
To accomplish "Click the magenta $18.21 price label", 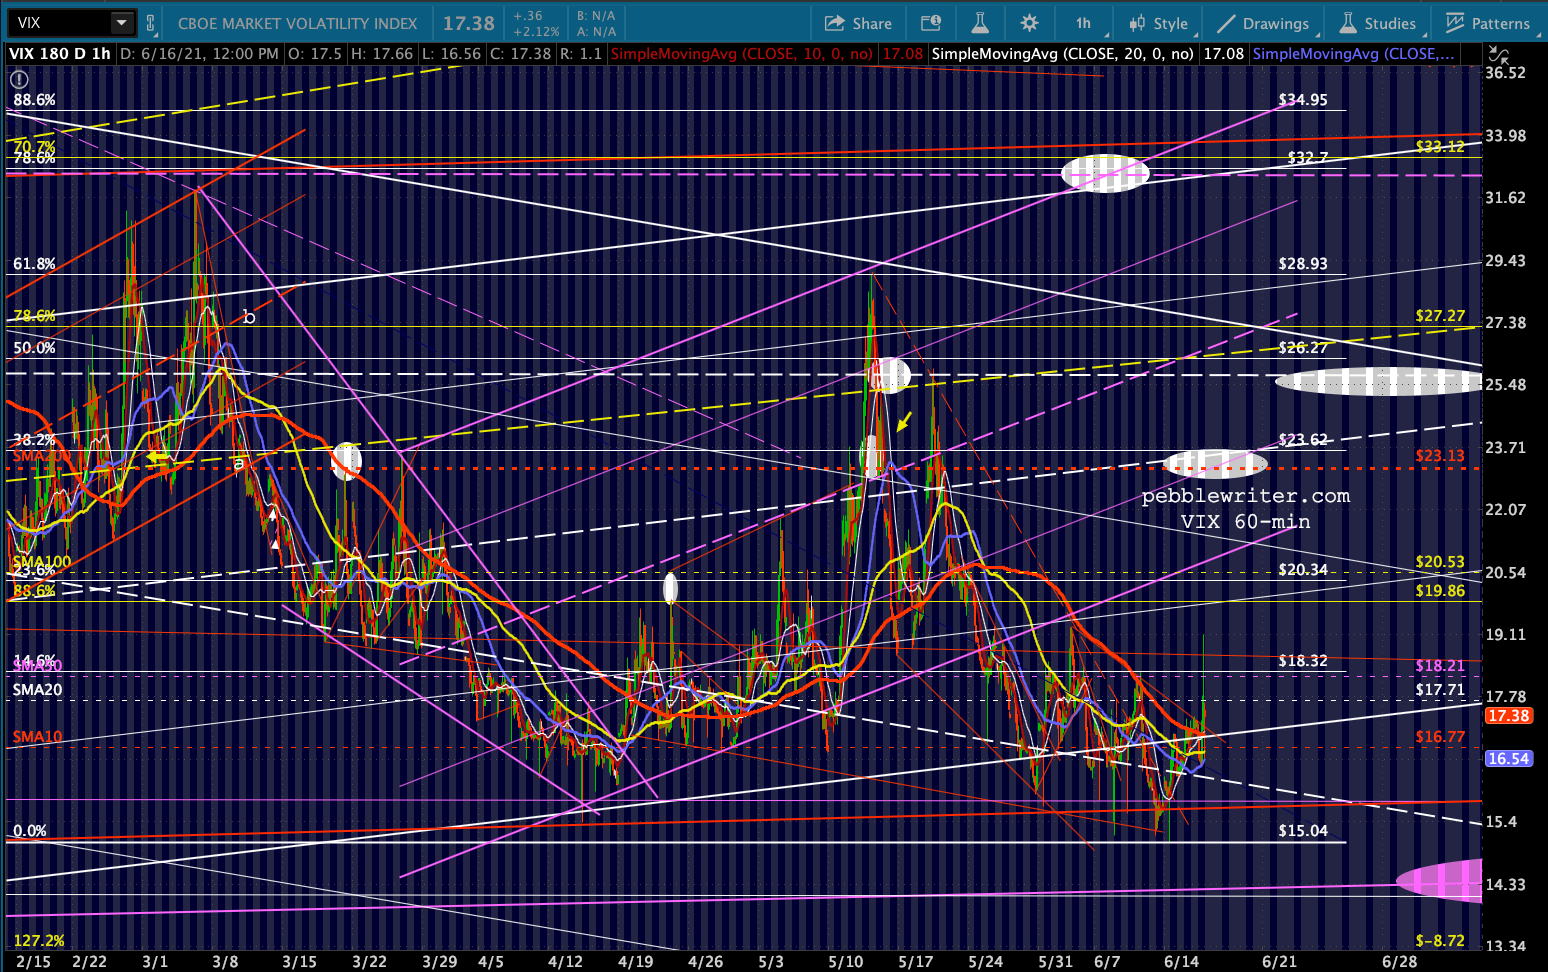I will 1440,666.
